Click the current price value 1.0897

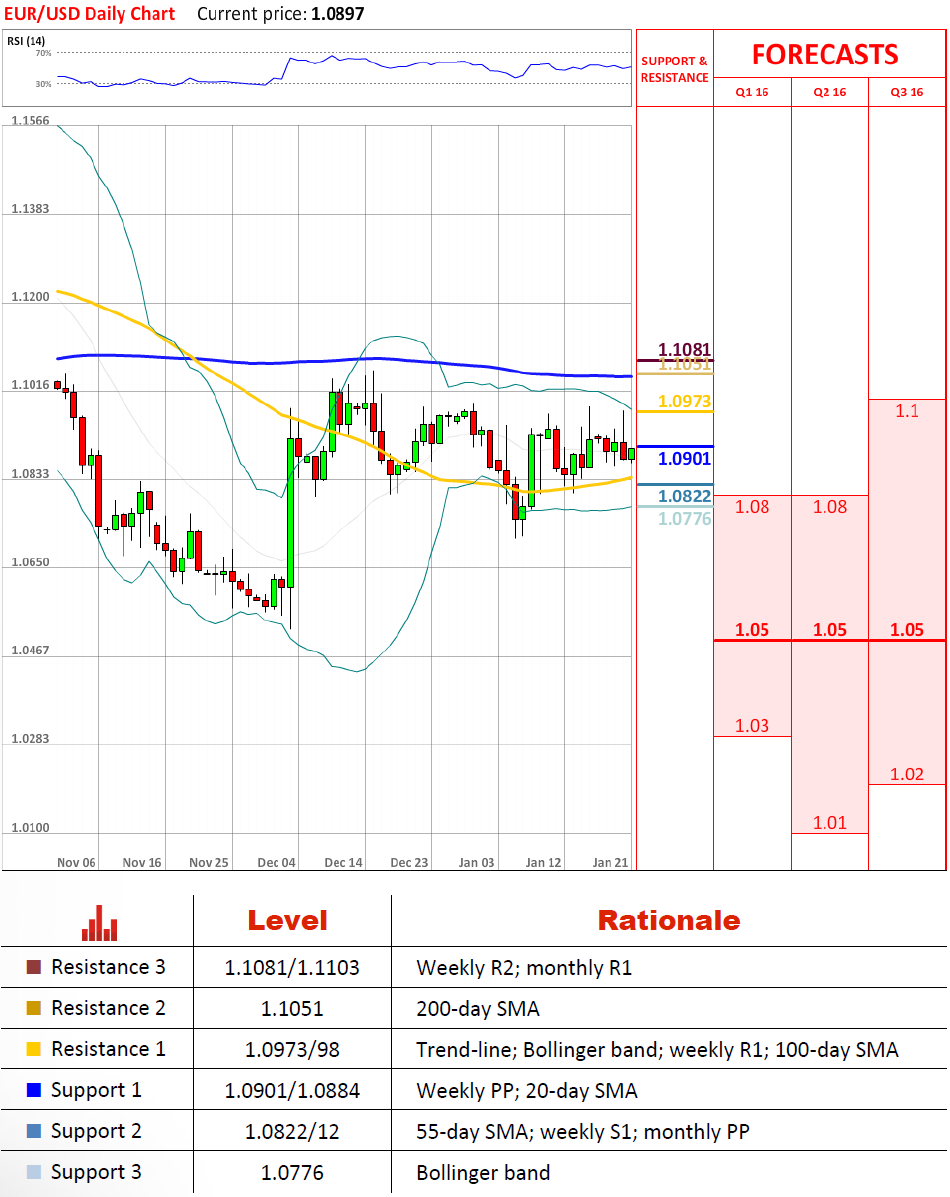338,14
